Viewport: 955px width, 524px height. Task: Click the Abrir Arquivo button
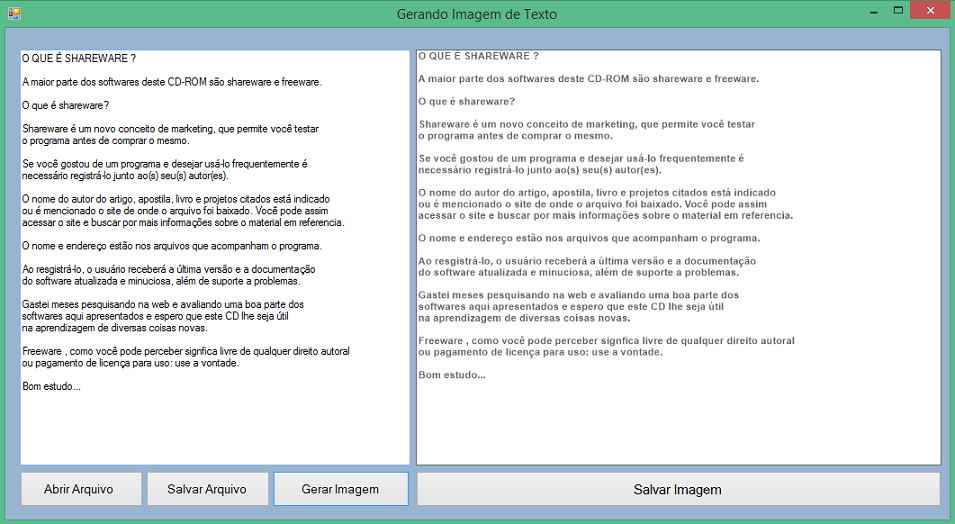tap(81, 489)
